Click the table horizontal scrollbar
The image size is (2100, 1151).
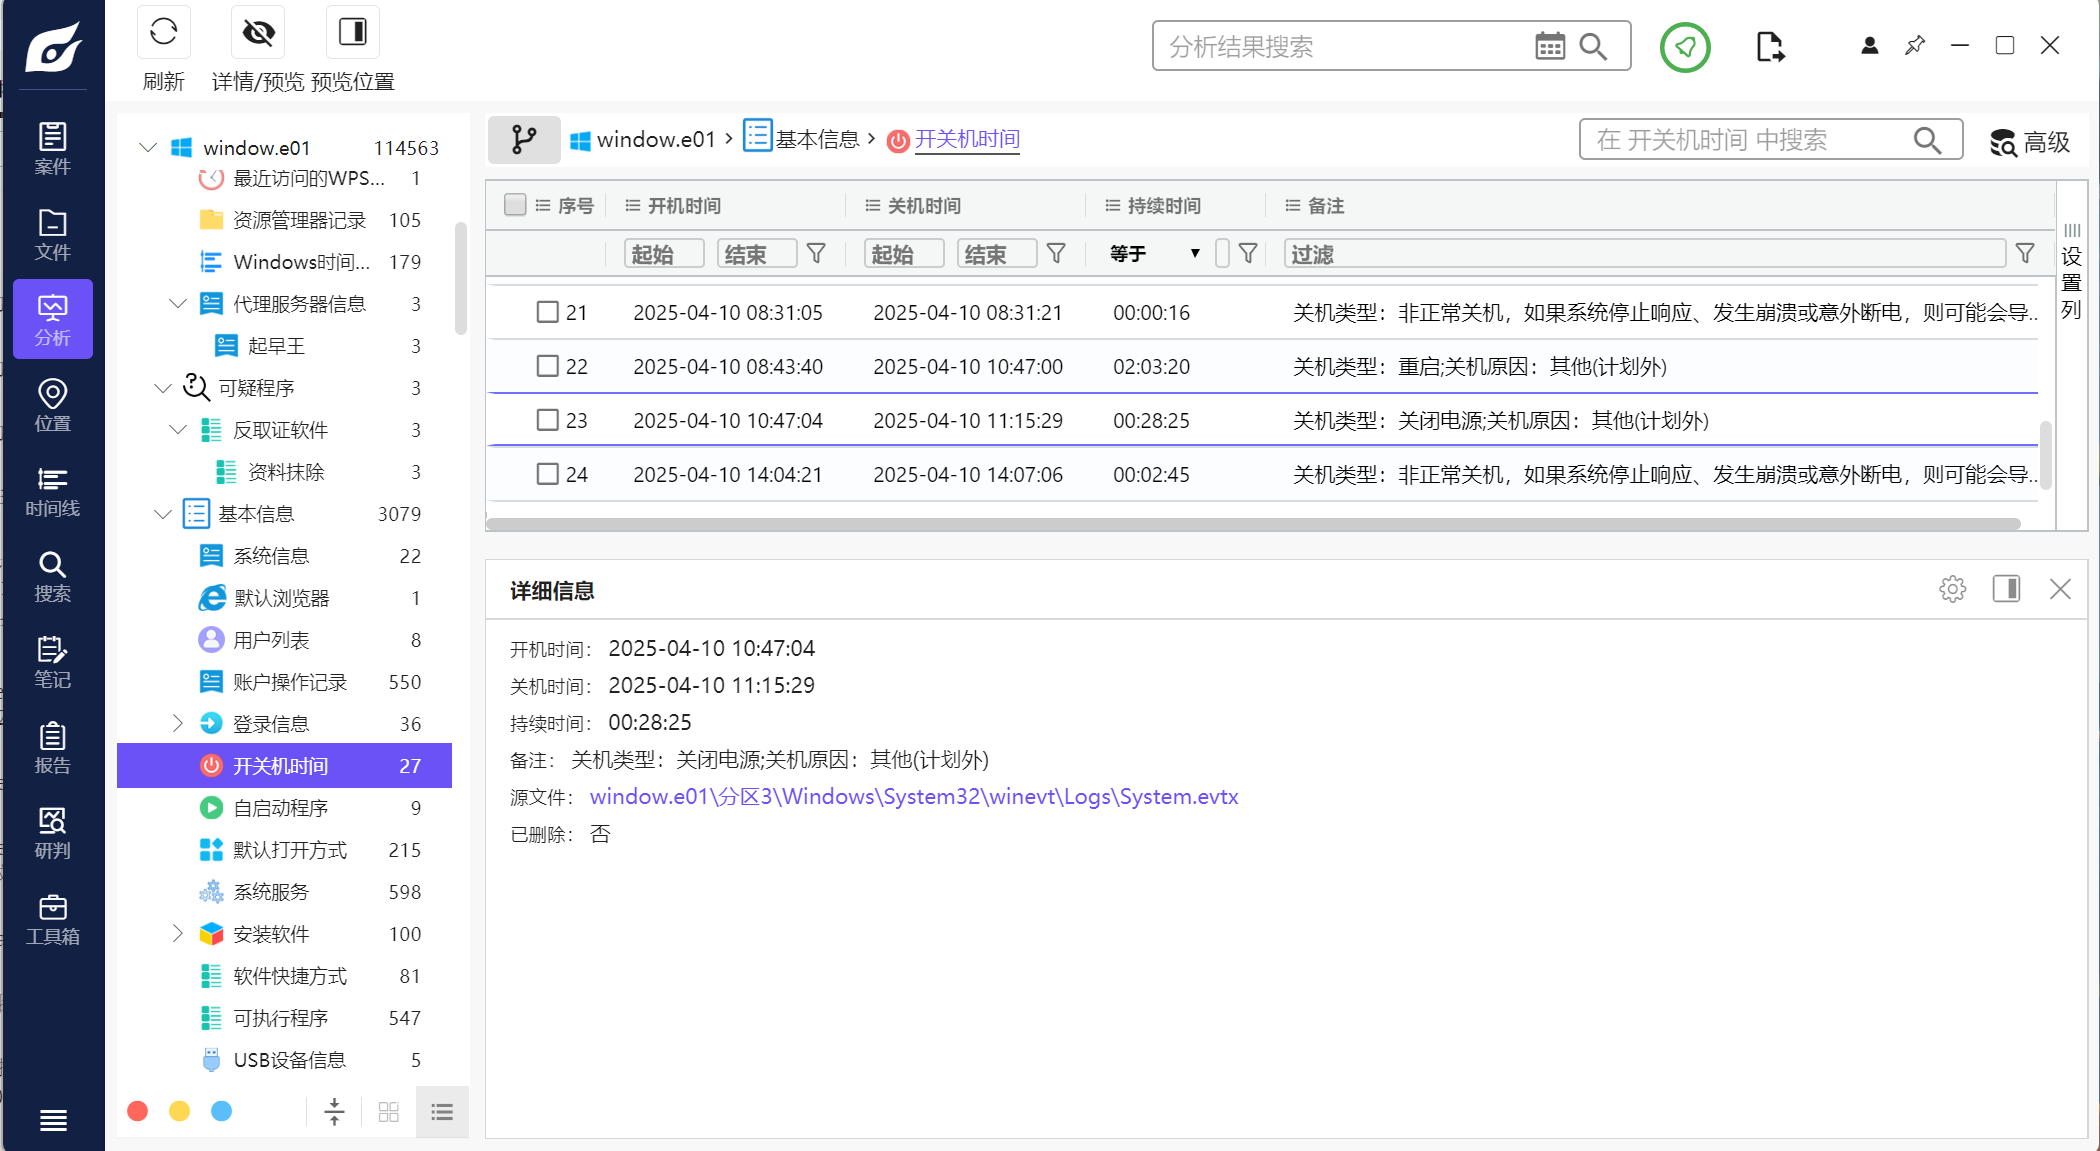pos(1254,523)
